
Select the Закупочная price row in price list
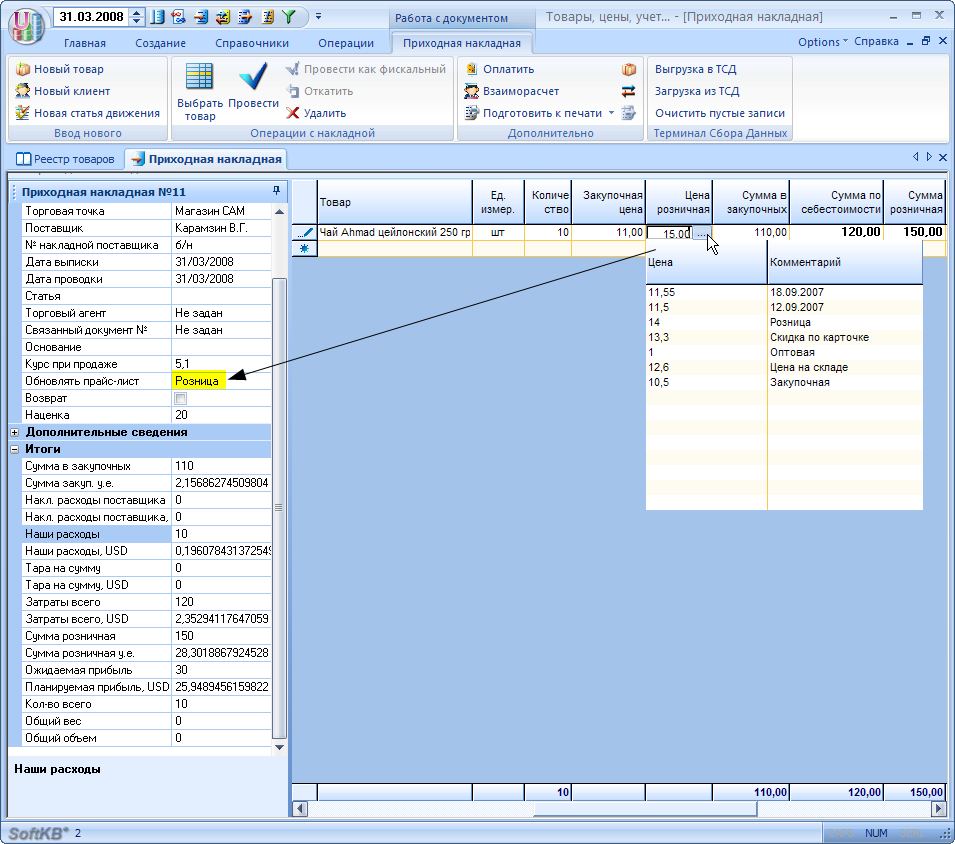tap(784, 382)
